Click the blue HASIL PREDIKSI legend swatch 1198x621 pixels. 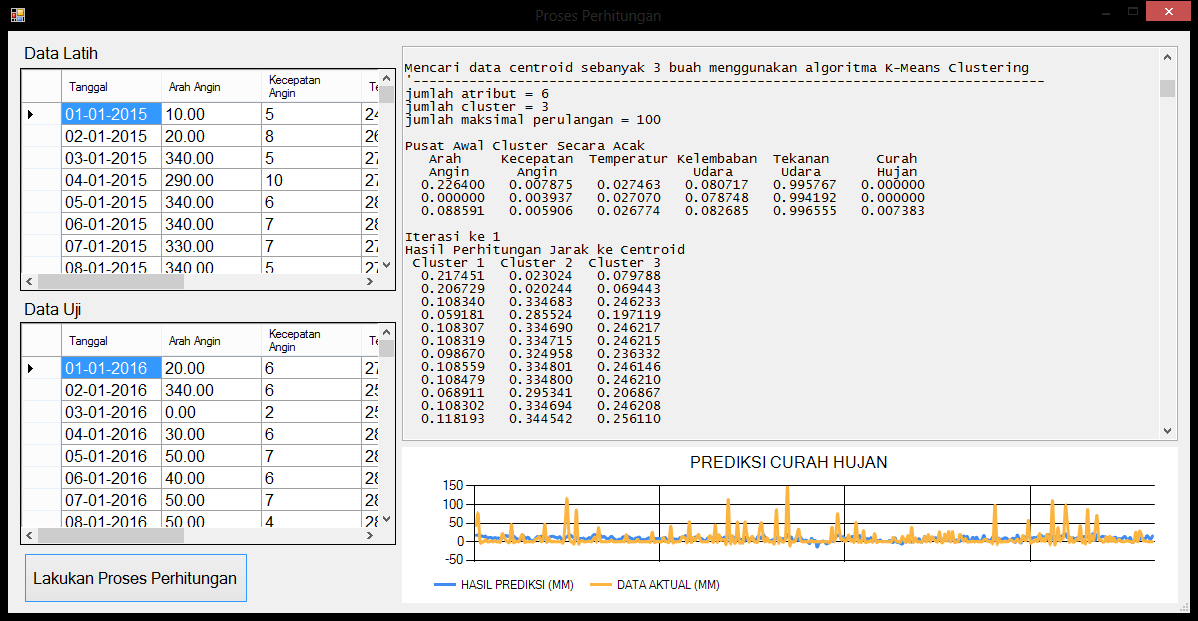[x=444, y=585]
